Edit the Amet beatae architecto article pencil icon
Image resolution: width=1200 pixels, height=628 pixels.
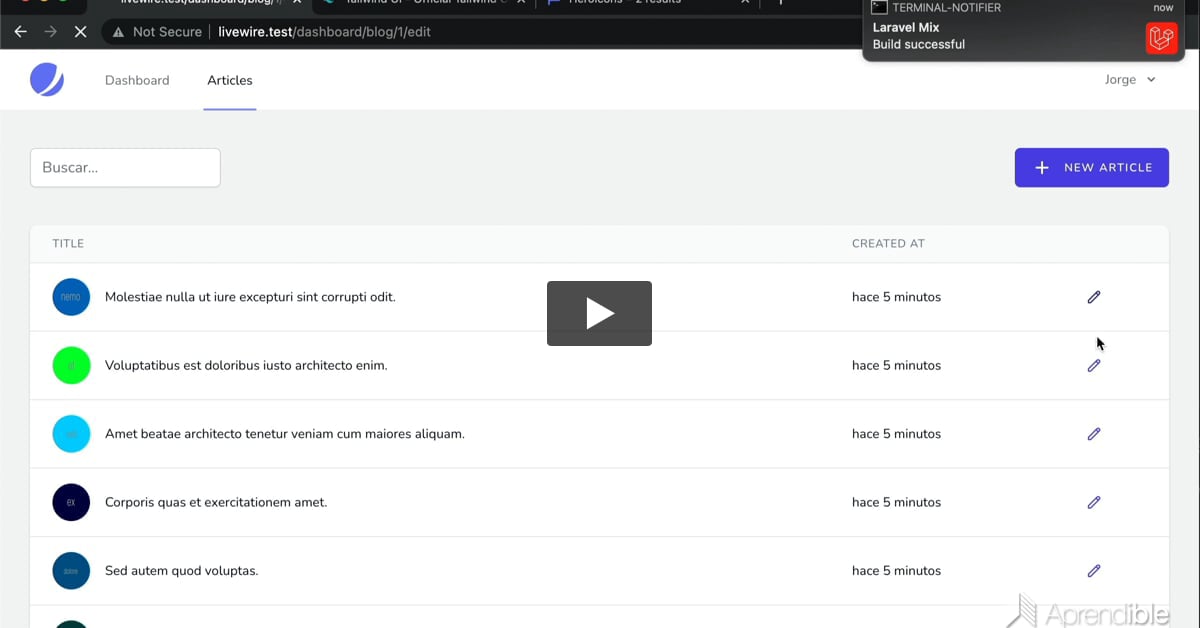pos(1094,434)
